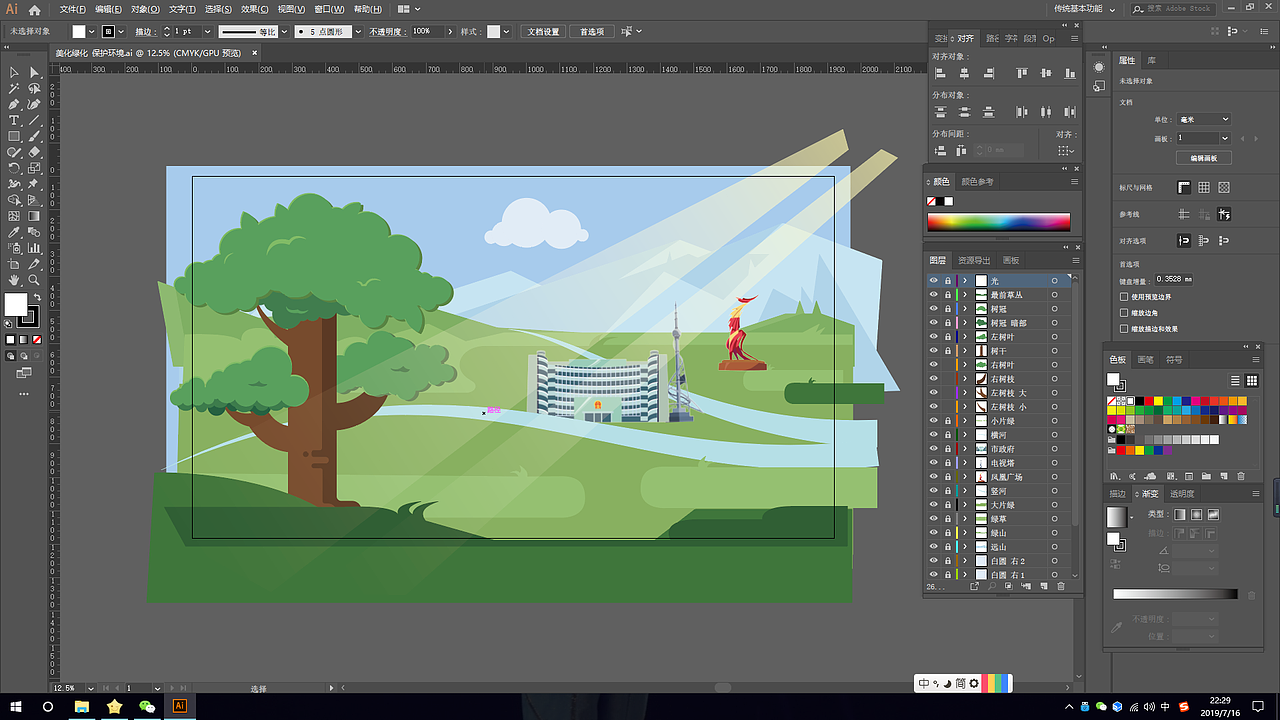Toggle visibility of 电视塔 layer

[x=933, y=463]
